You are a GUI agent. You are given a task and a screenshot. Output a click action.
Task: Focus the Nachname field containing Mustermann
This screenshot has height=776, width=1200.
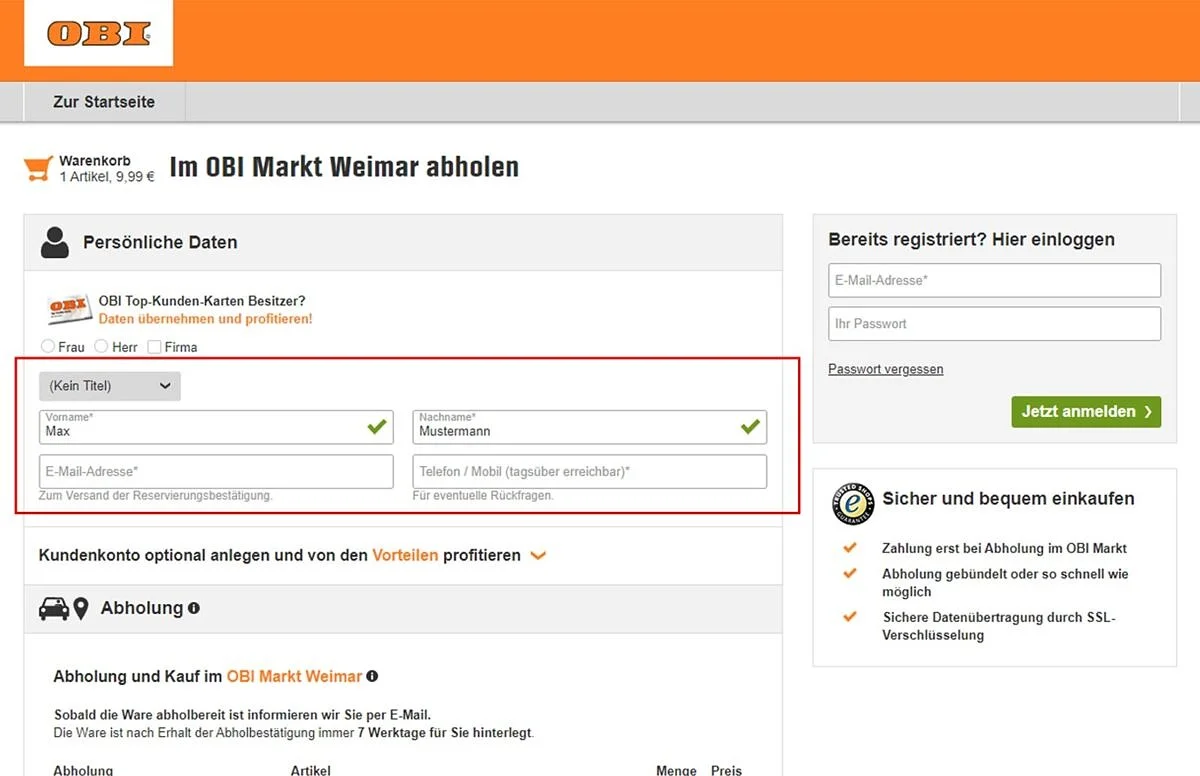590,427
